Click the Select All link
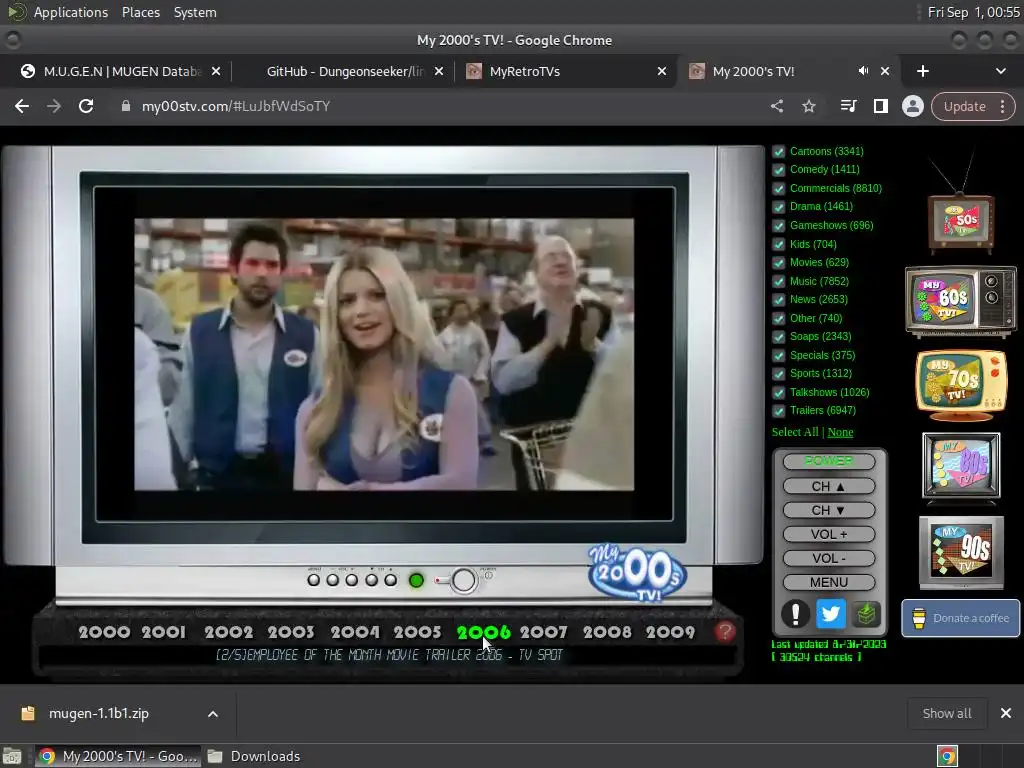Viewport: 1024px width, 768px height. click(x=795, y=432)
